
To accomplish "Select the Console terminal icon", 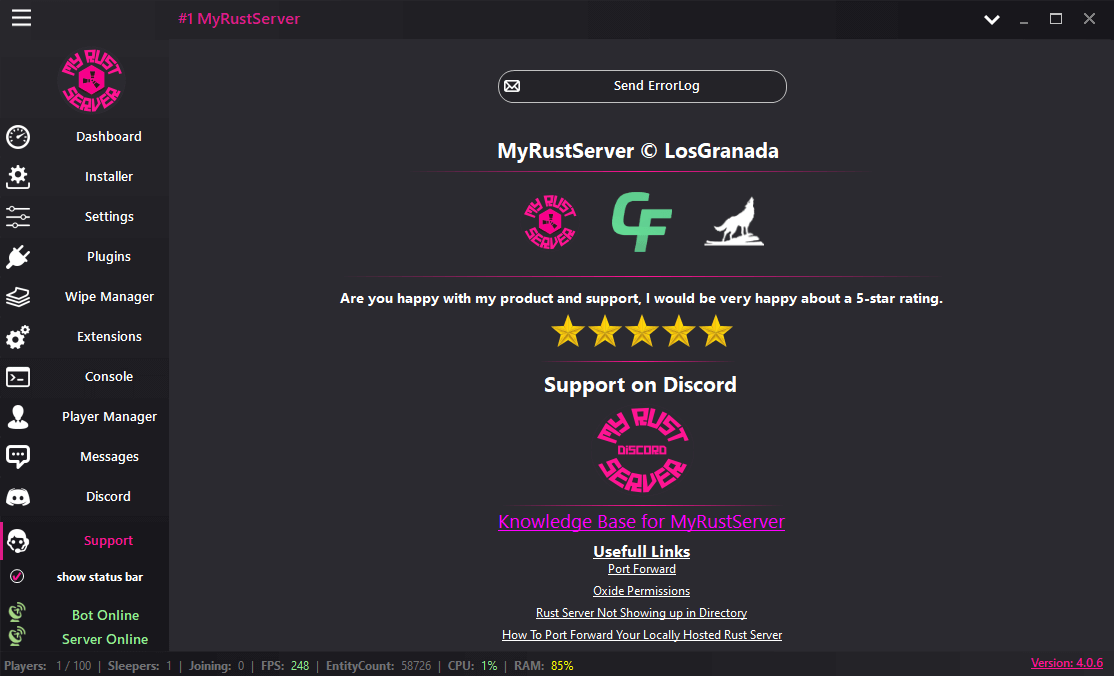I will (17, 377).
